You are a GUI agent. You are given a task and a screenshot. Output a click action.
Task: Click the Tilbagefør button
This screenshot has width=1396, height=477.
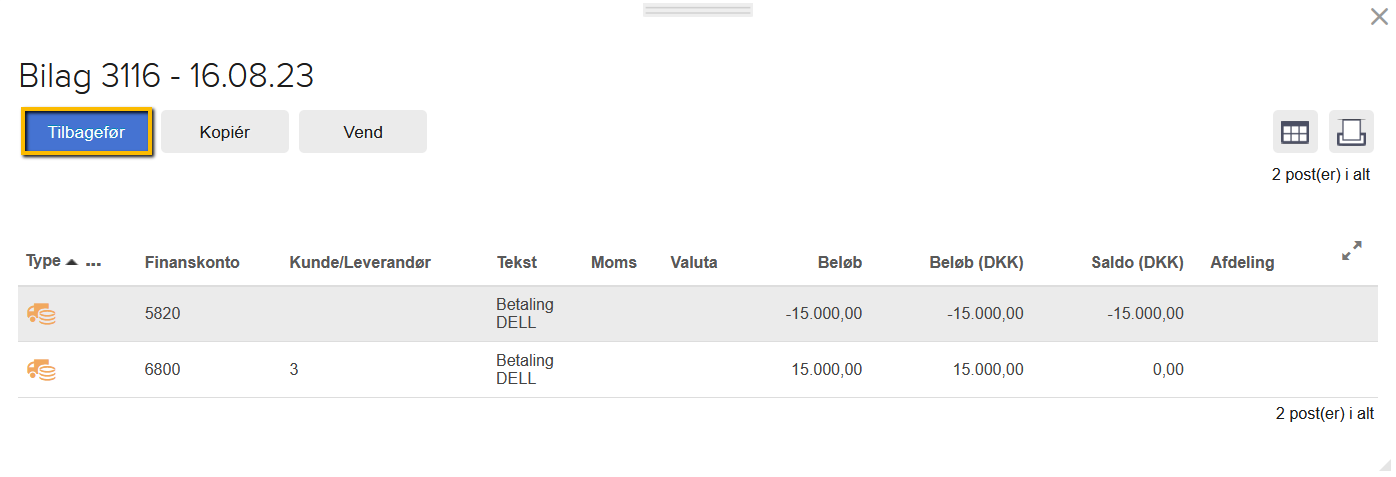[x=86, y=132]
